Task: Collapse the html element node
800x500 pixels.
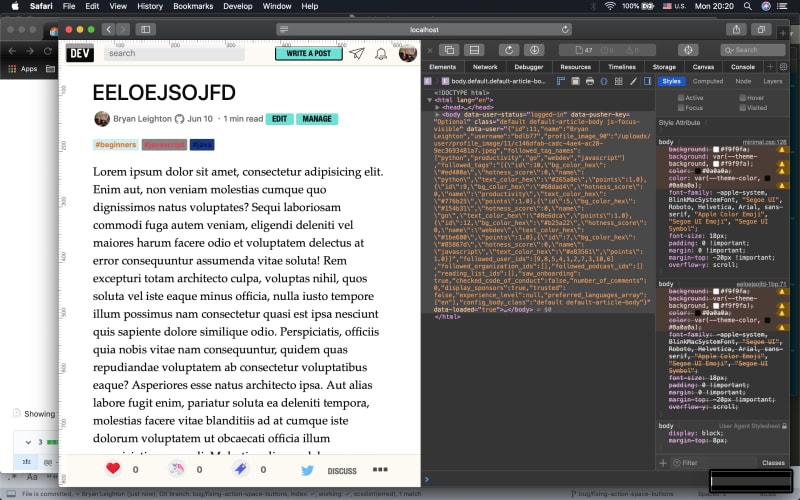Action: [x=430, y=100]
